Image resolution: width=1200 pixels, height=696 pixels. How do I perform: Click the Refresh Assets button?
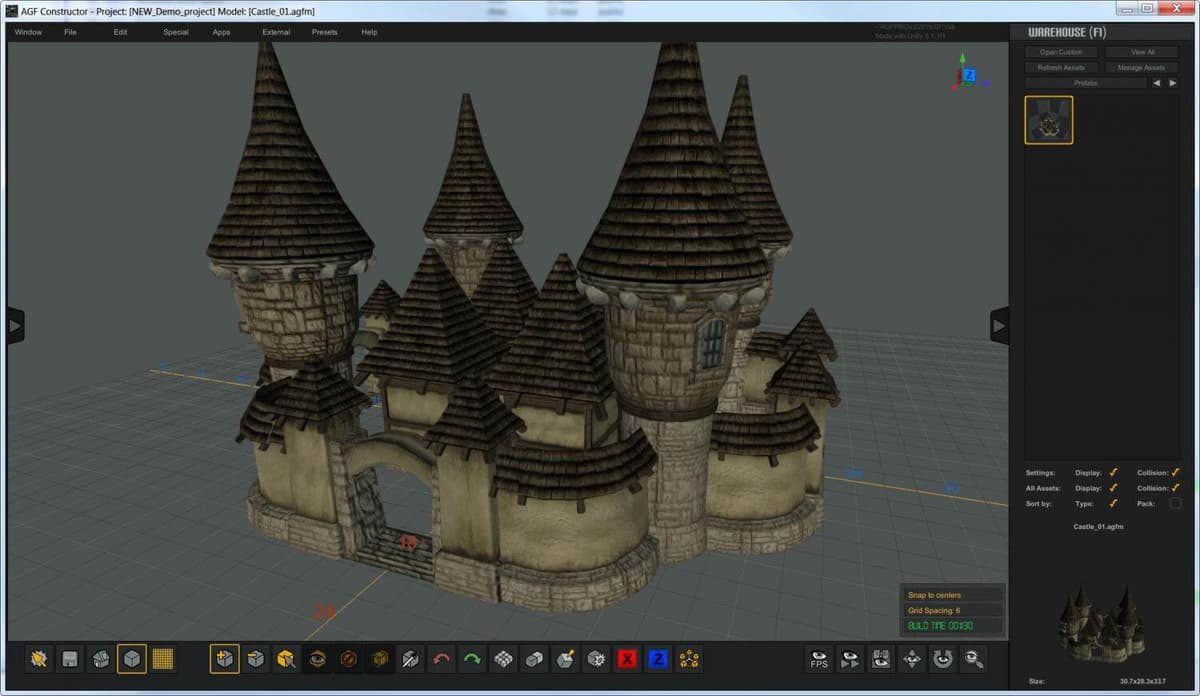tap(1061, 67)
